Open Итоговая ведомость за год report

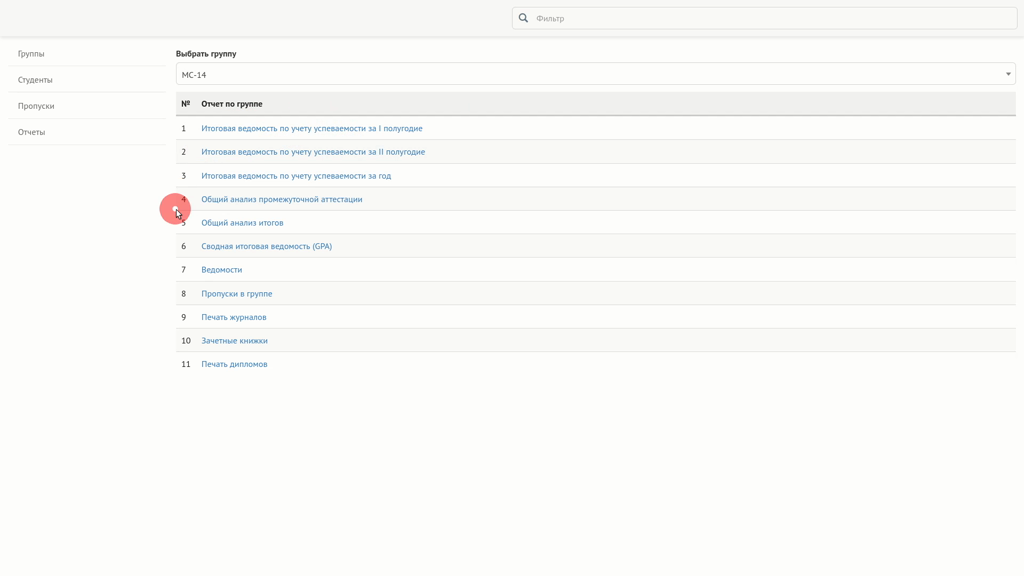296,176
